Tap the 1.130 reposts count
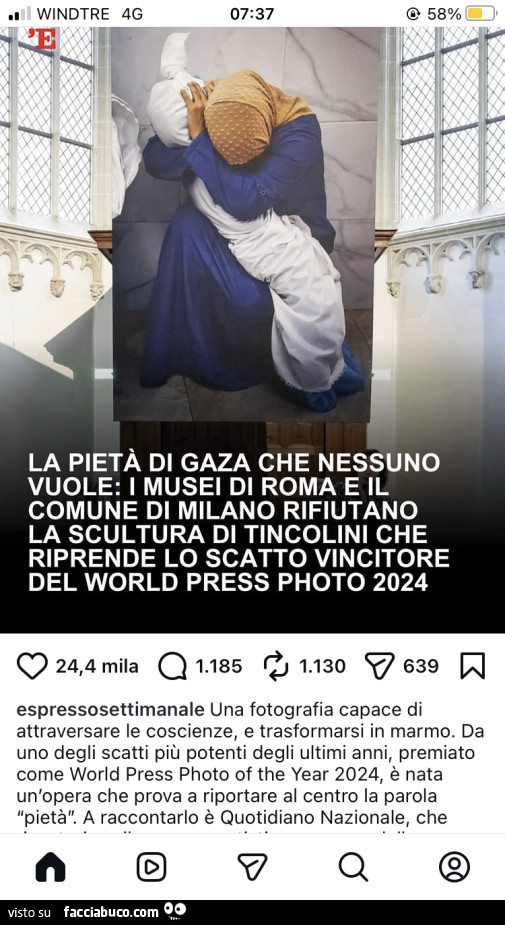The width and height of the screenshot is (505, 925). [x=322, y=667]
